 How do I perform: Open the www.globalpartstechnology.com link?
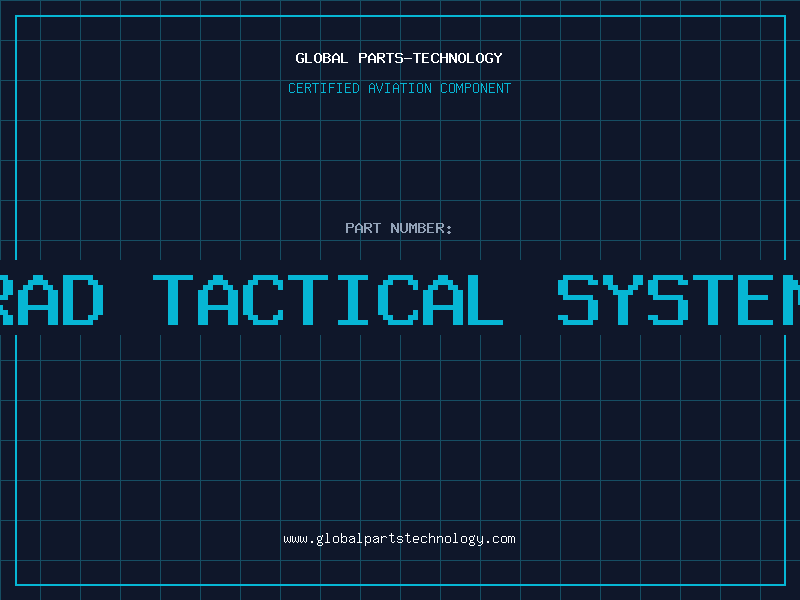point(399,539)
